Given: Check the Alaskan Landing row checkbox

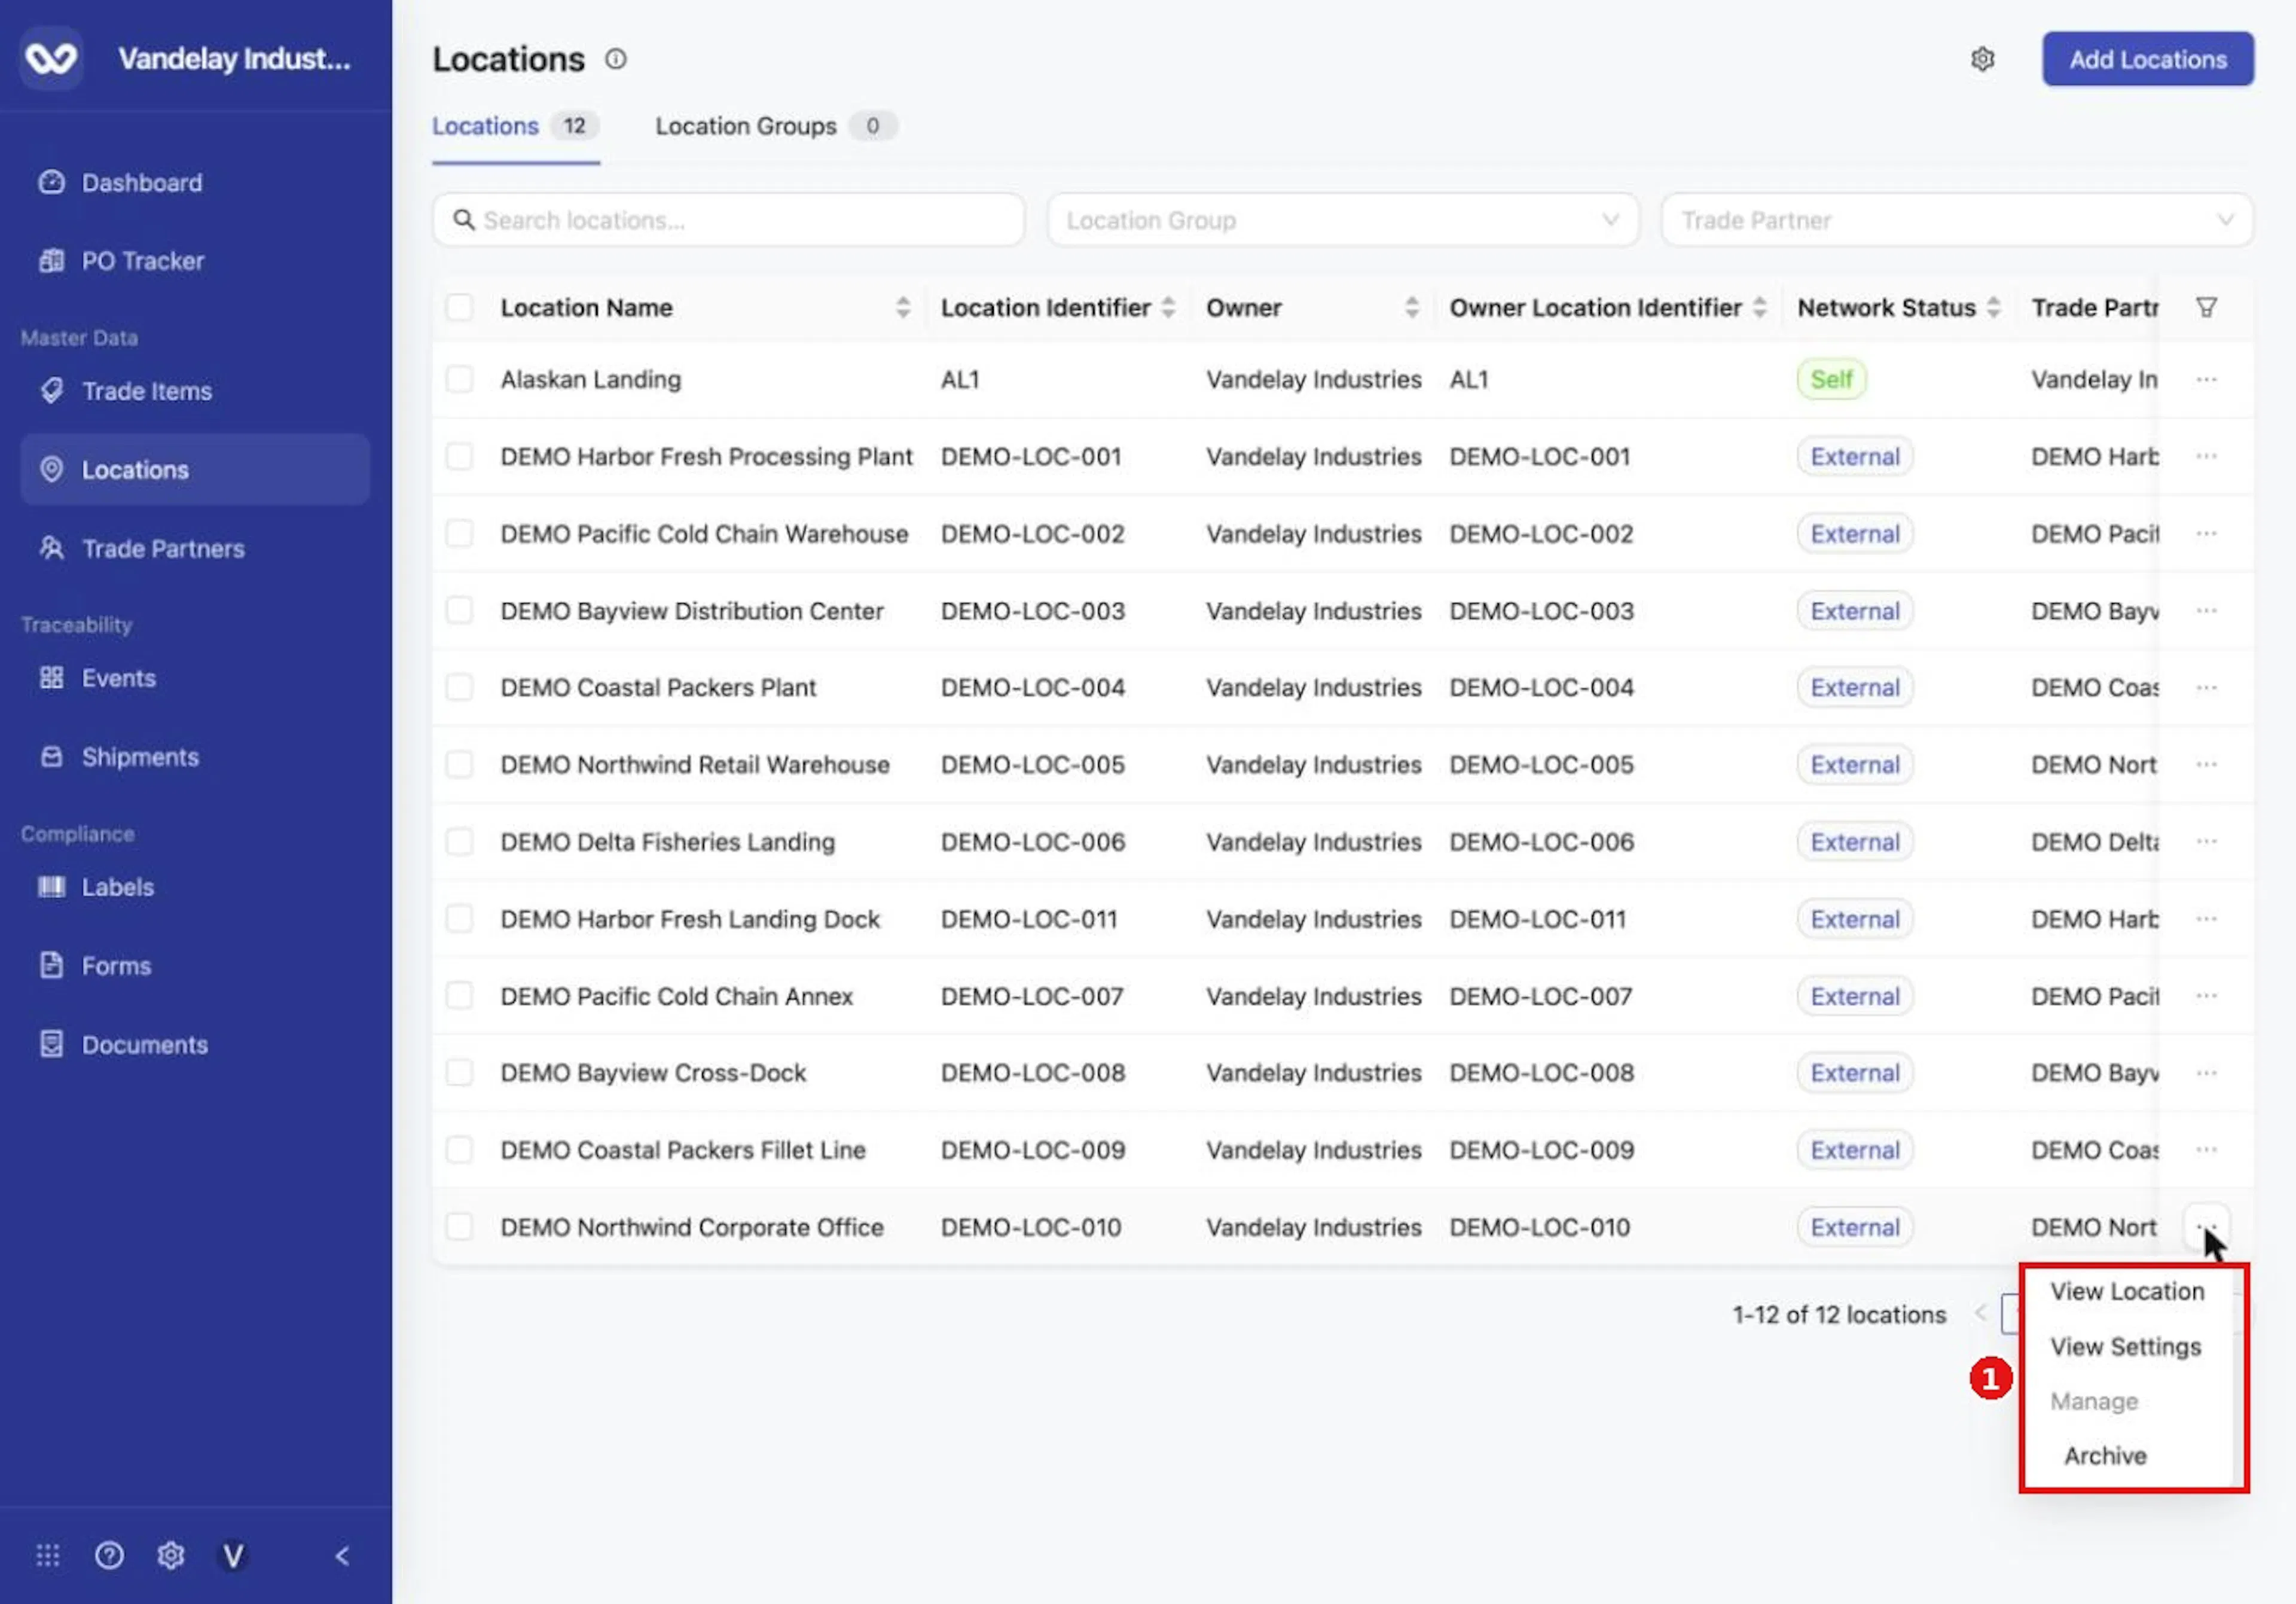Looking at the screenshot, I should pyautogui.click(x=459, y=380).
